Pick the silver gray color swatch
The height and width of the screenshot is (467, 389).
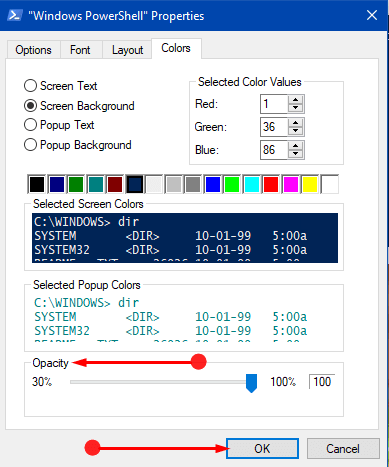coord(173,184)
